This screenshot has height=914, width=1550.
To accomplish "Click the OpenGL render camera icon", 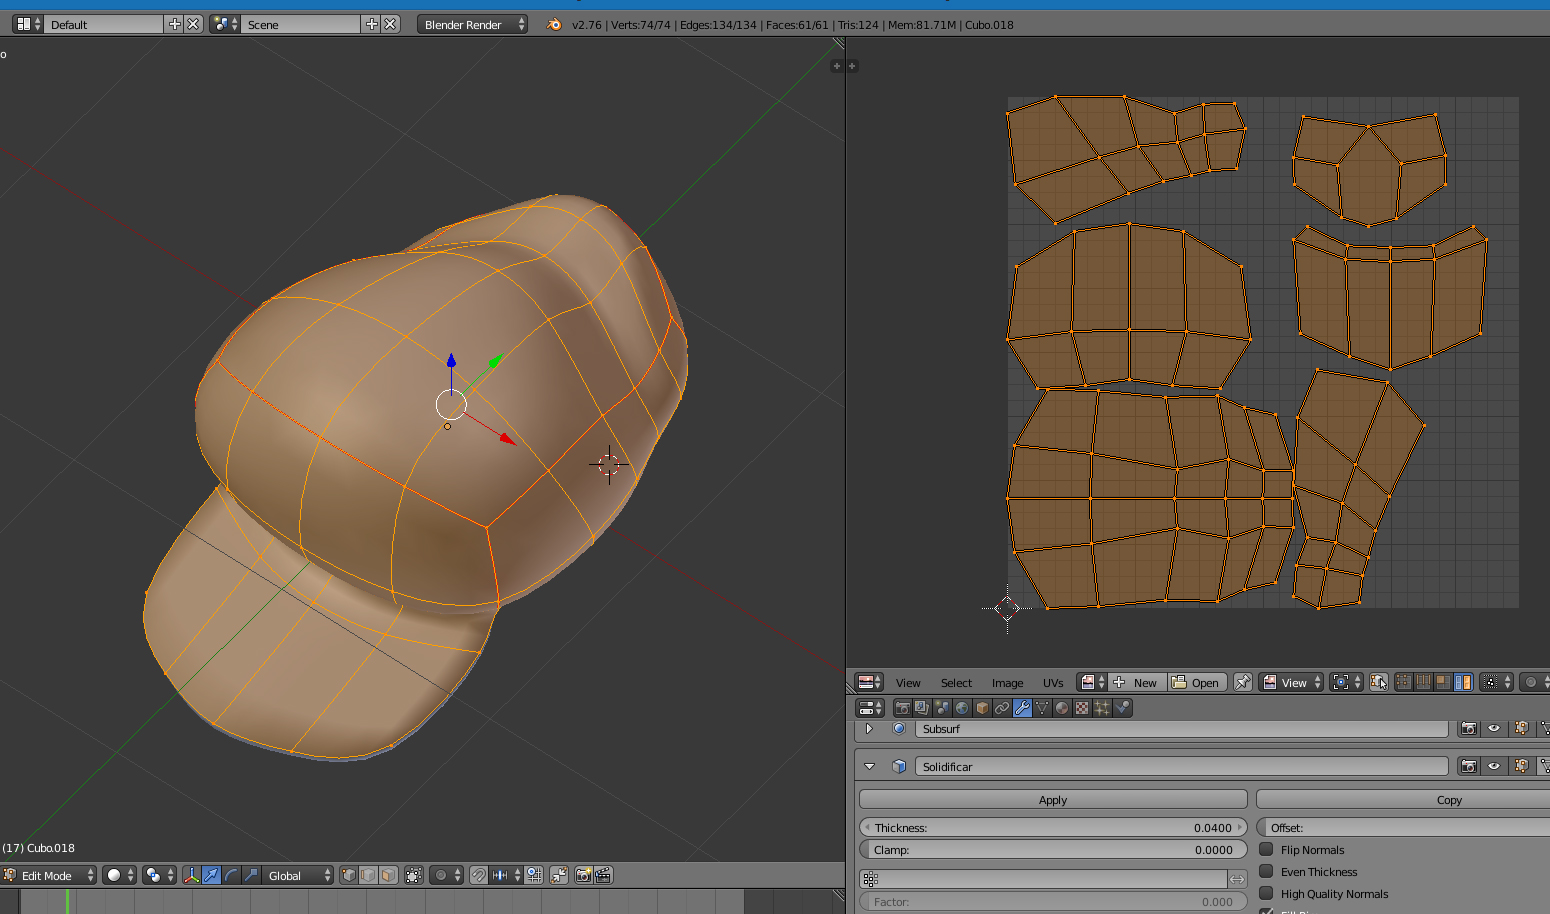I will 583,875.
